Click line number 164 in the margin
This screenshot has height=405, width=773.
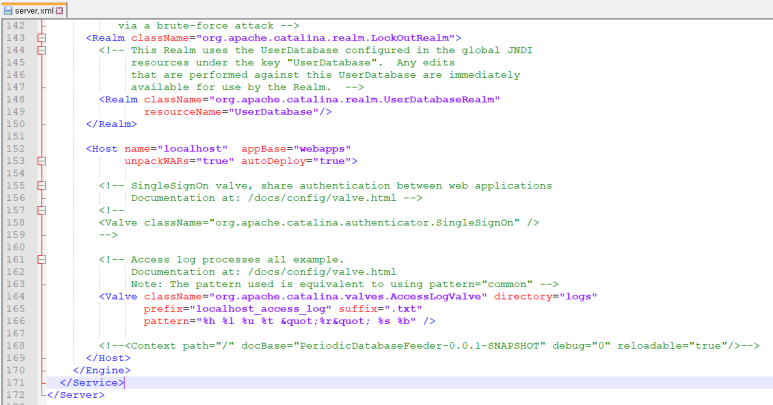point(15,297)
